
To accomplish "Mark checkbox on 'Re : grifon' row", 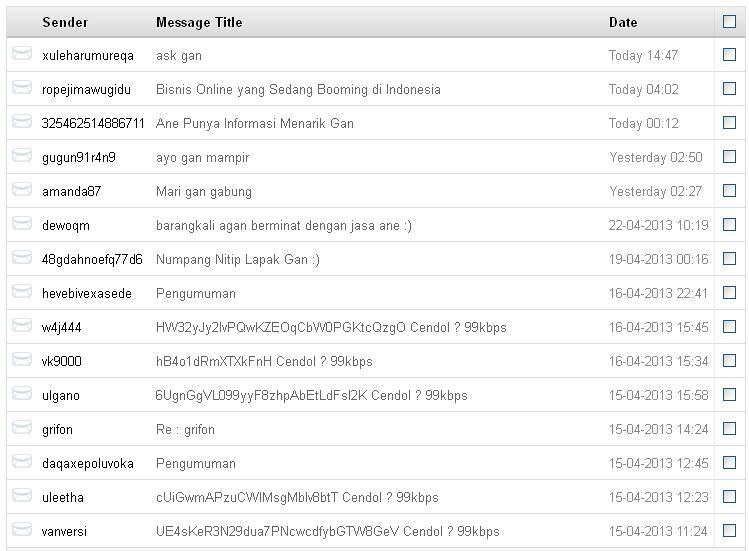I will [x=729, y=429].
